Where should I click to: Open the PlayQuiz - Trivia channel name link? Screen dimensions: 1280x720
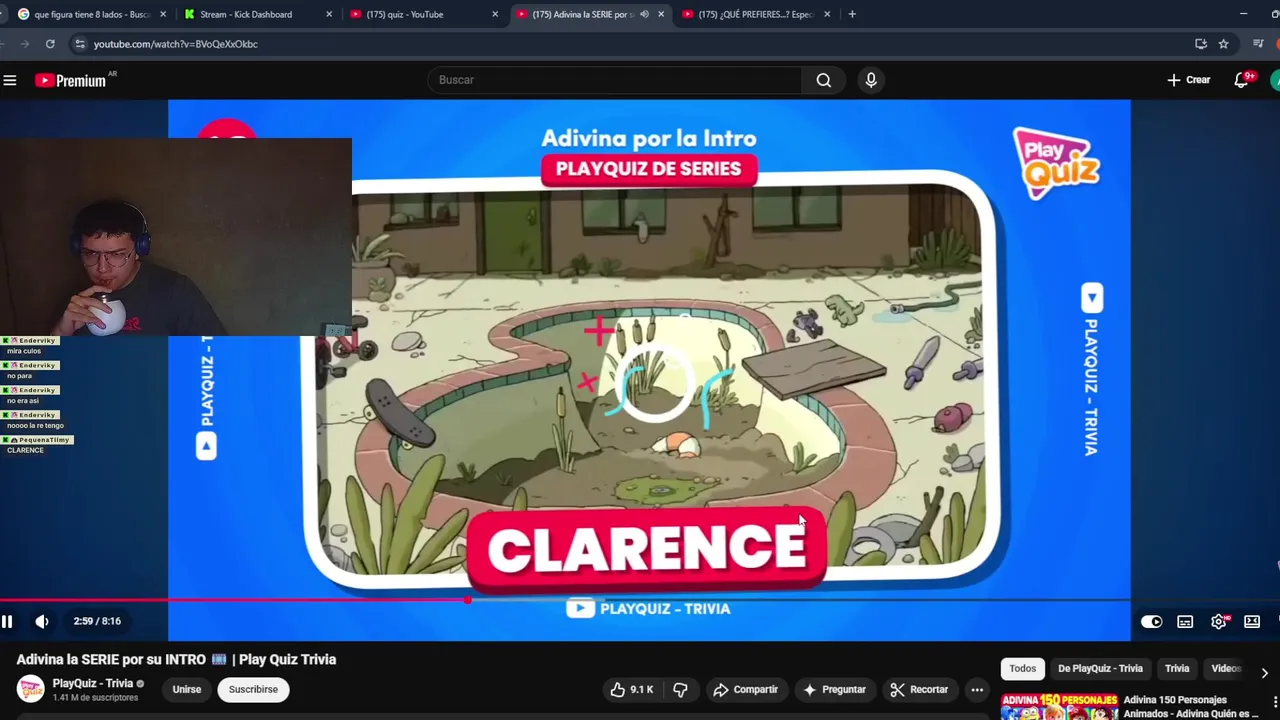(92, 684)
